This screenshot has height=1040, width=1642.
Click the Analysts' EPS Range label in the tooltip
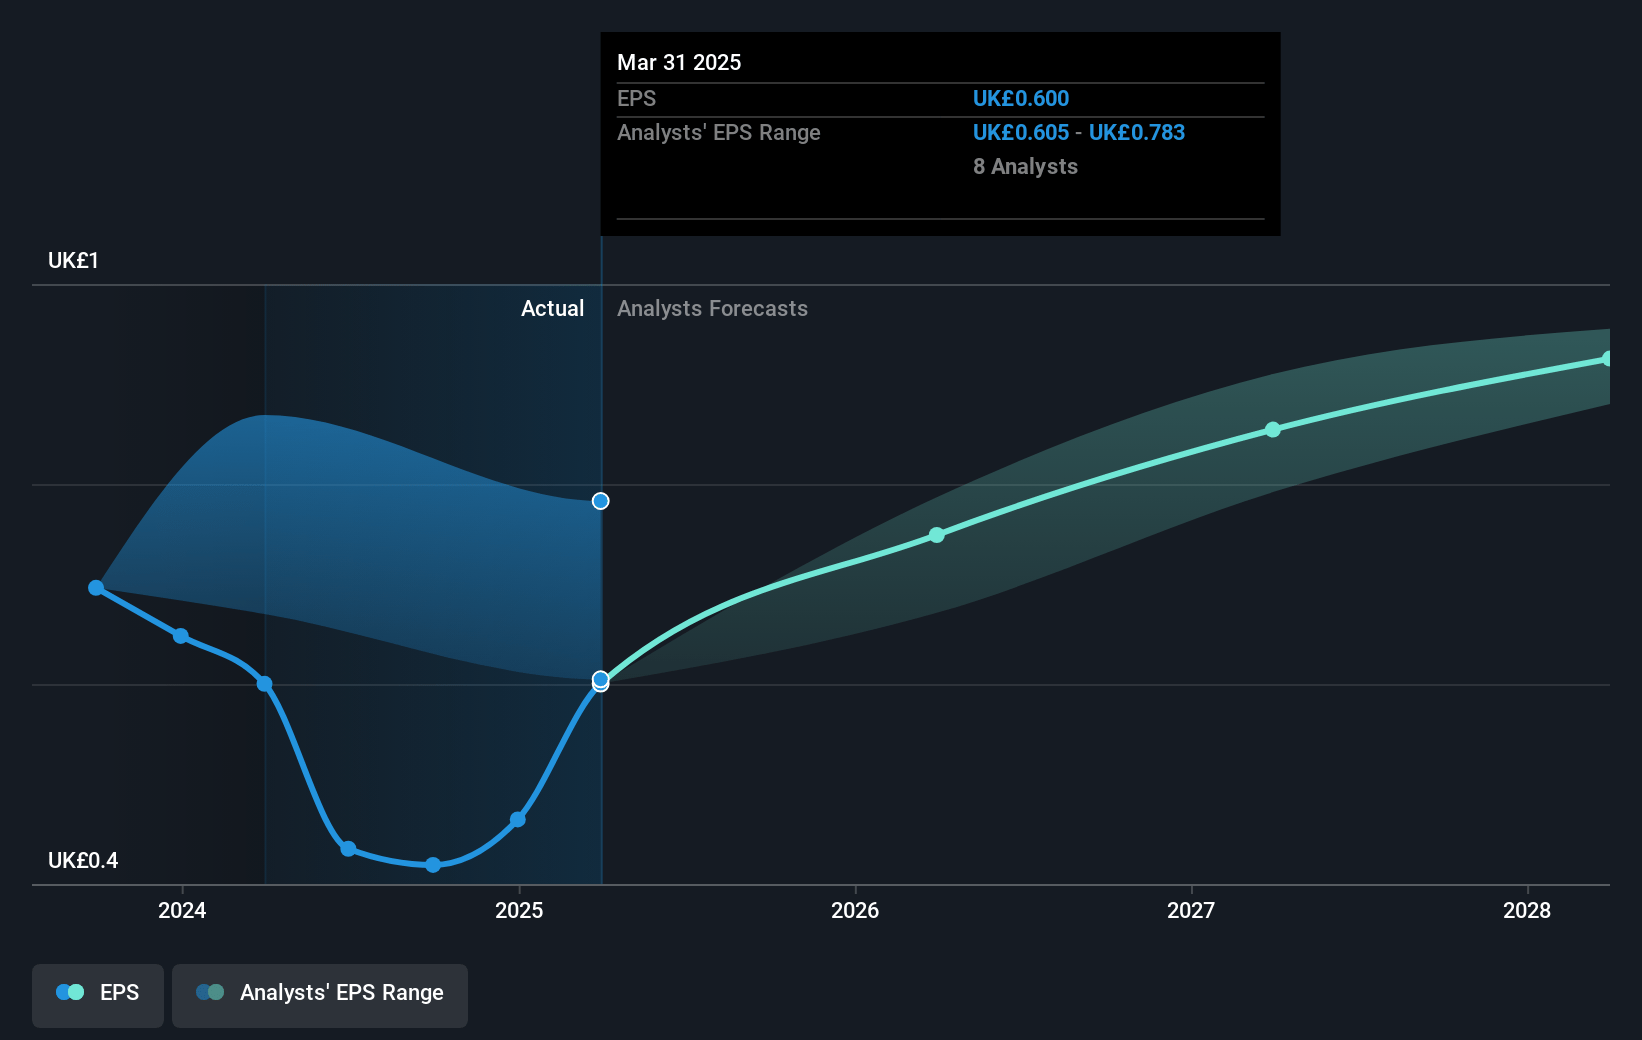point(718,133)
